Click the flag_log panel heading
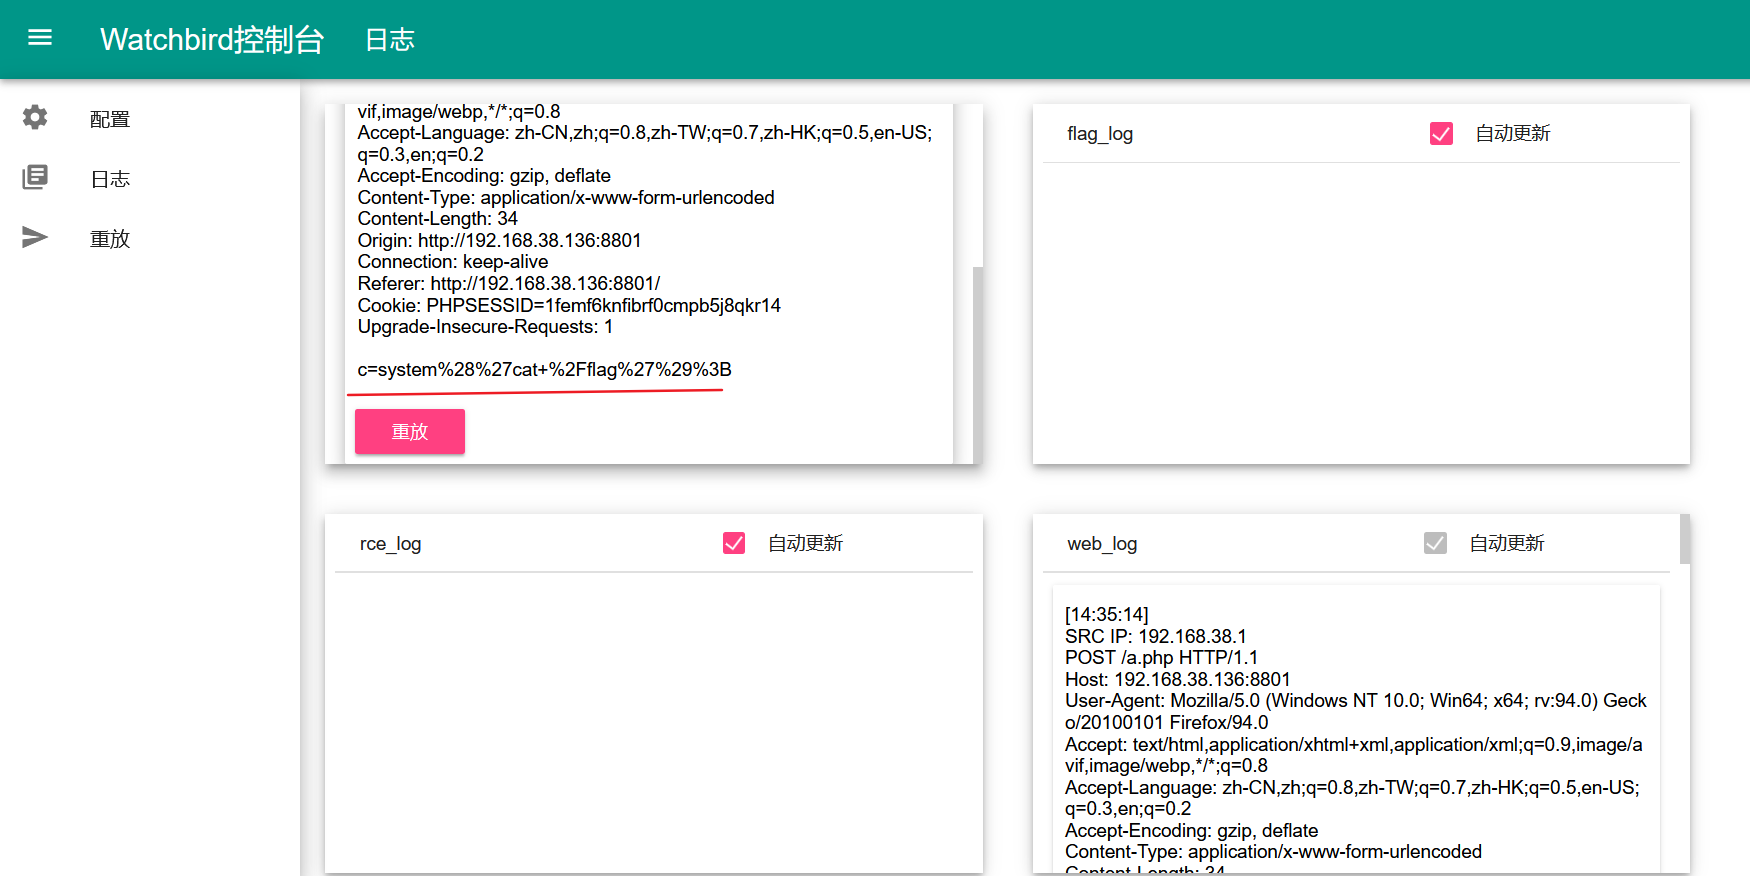Screen dimensions: 1750x876 point(1100,134)
